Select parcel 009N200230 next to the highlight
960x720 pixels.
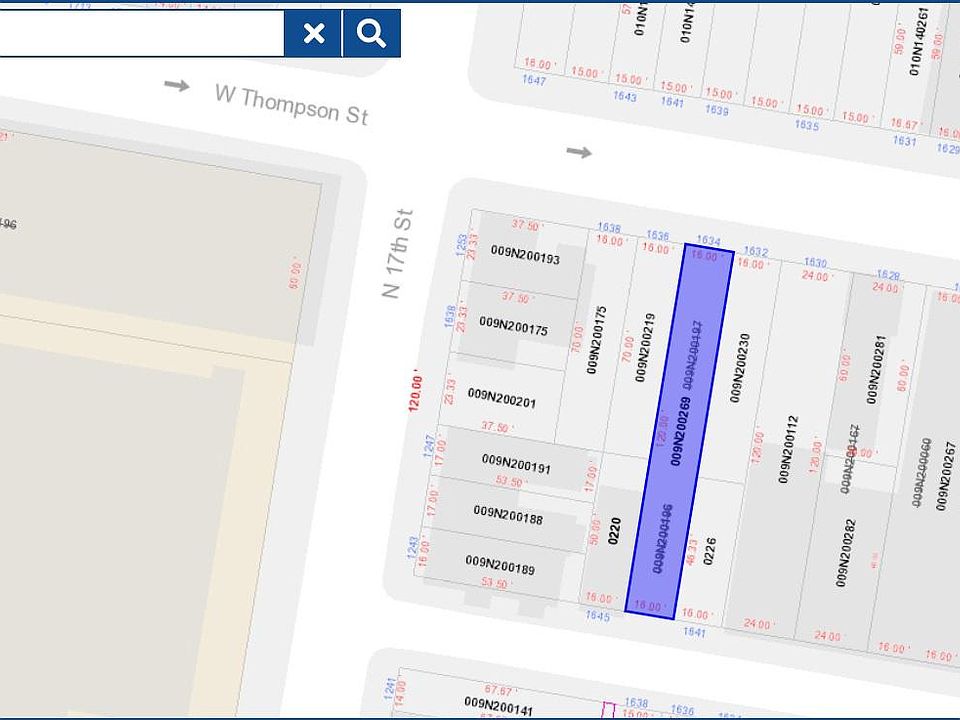[x=740, y=367]
